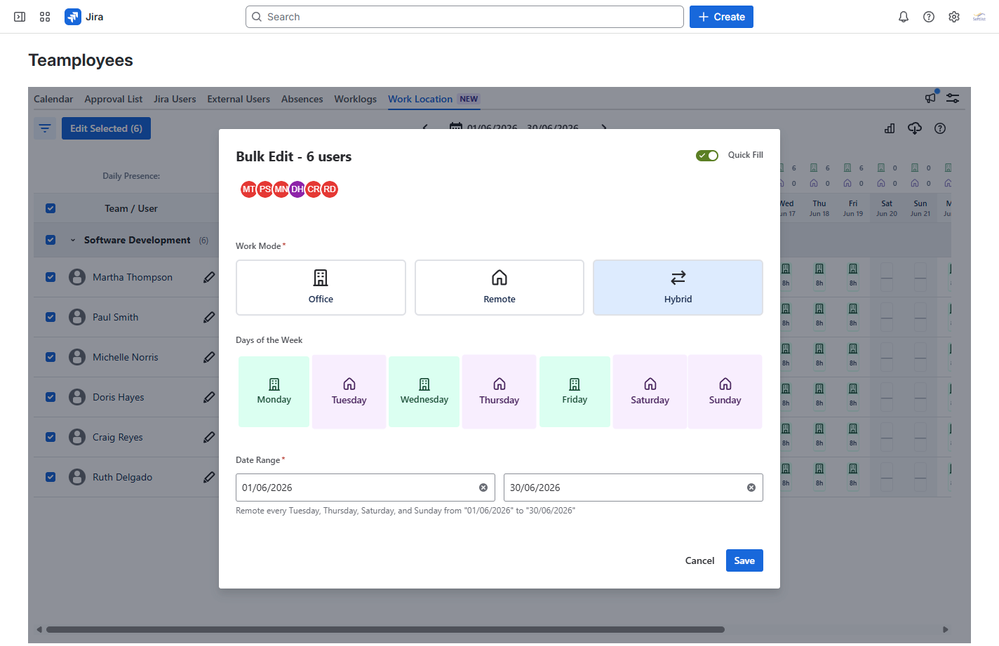The width and height of the screenshot is (999, 646).
Task: Open the configuration sliders icon
Action: (x=953, y=98)
